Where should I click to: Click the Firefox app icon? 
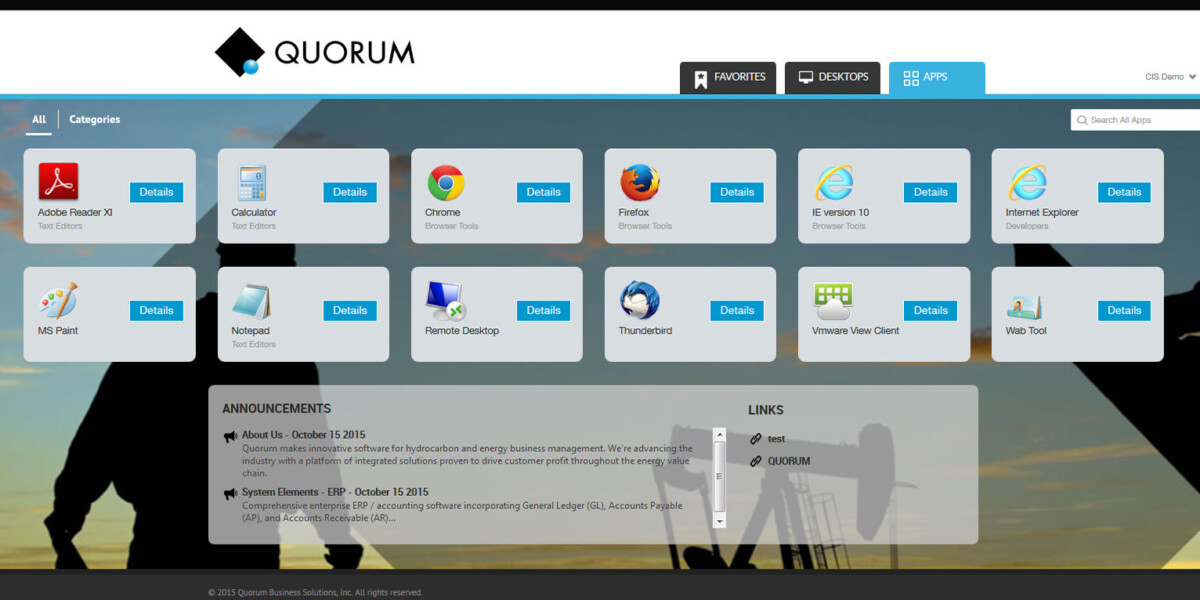[x=639, y=183]
